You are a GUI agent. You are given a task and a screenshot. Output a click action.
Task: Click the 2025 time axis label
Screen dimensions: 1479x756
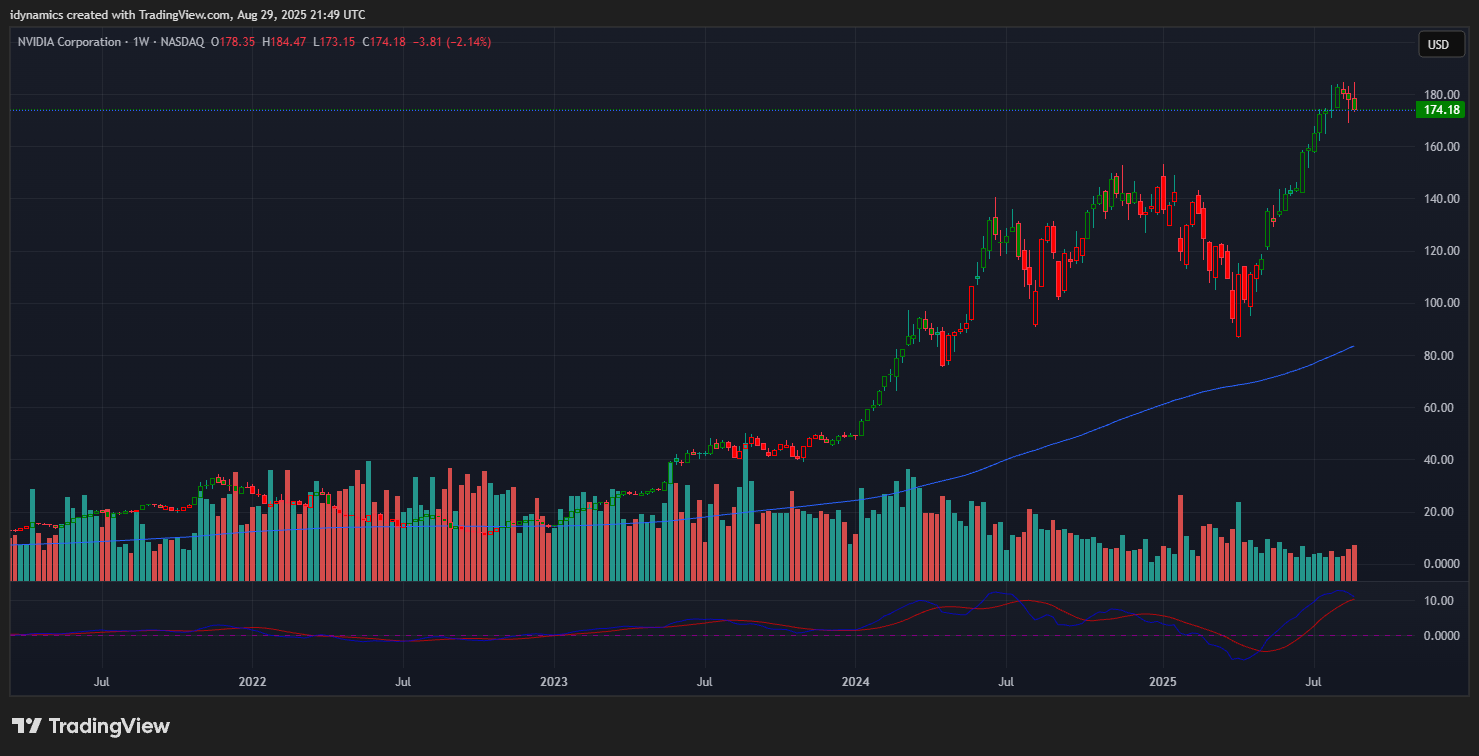click(1163, 682)
